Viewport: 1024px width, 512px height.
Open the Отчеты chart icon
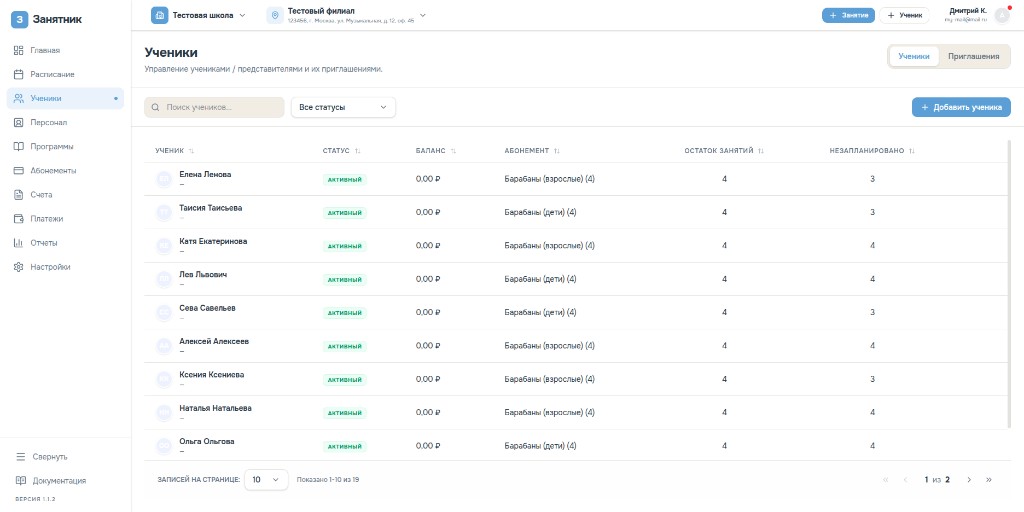coord(19,243)
